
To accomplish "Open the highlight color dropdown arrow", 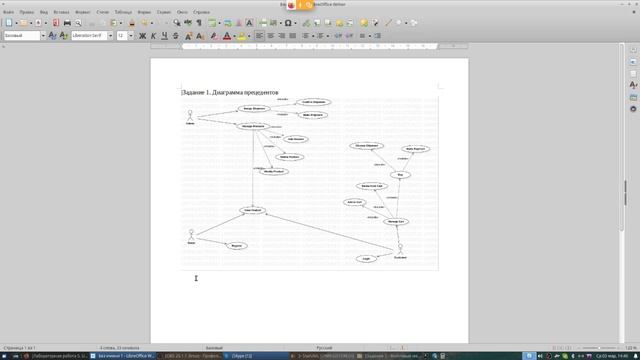I will (249, 36).
